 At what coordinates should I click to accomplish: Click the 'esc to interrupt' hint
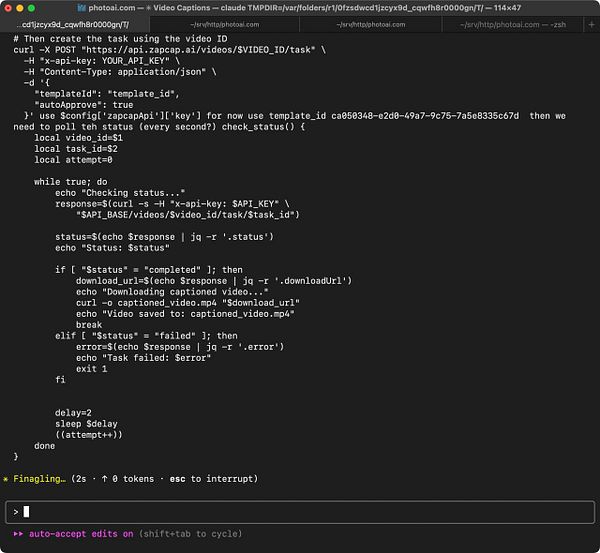[x=214, y=479]
